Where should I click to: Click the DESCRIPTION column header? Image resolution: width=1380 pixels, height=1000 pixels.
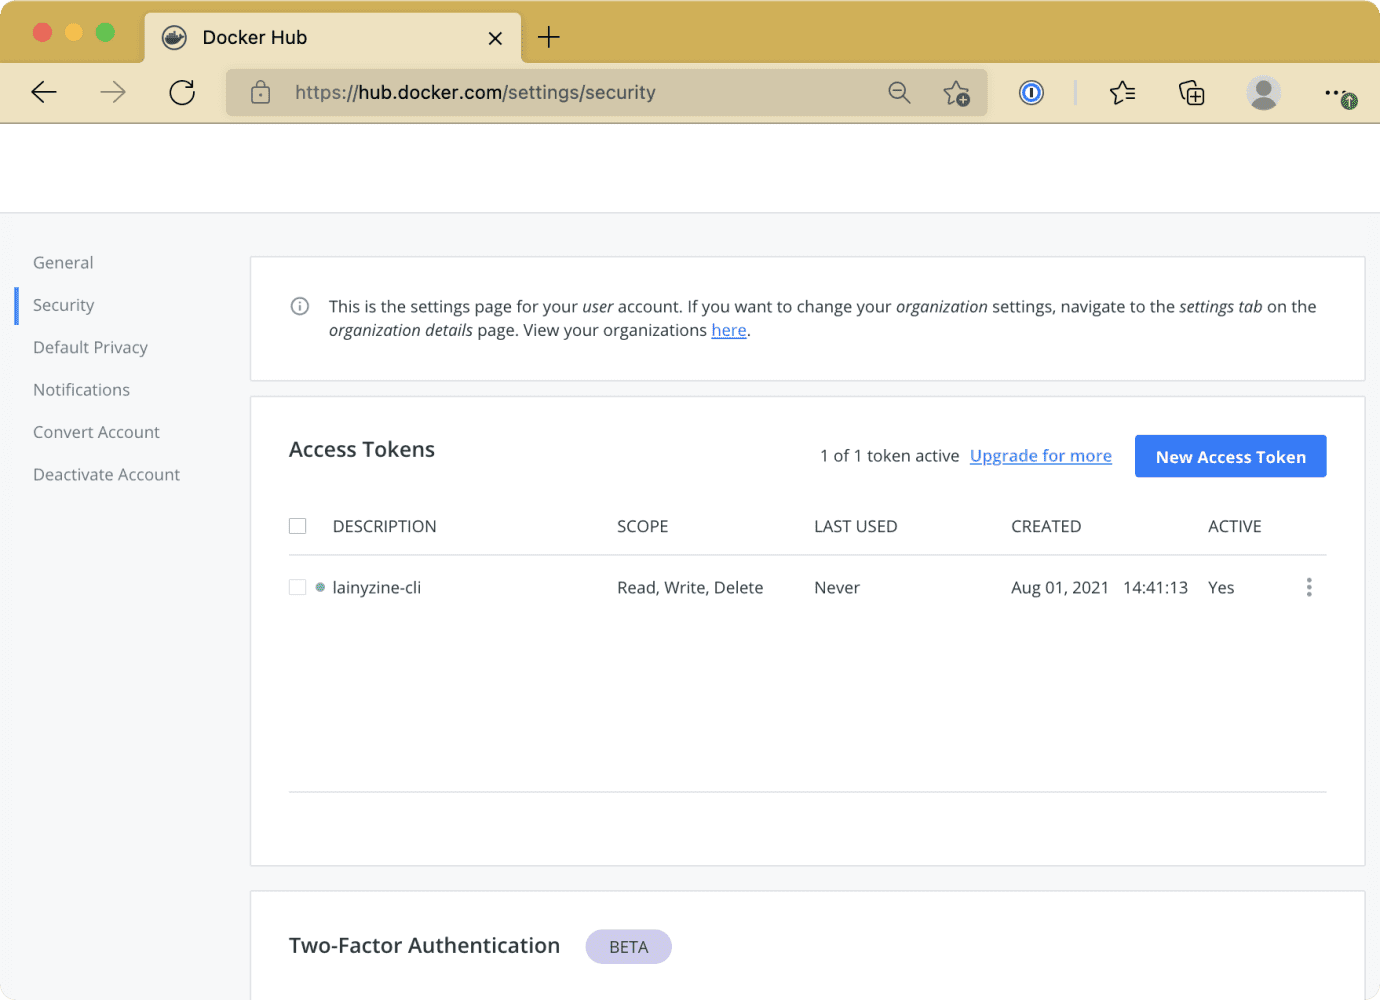pos(384,526)
